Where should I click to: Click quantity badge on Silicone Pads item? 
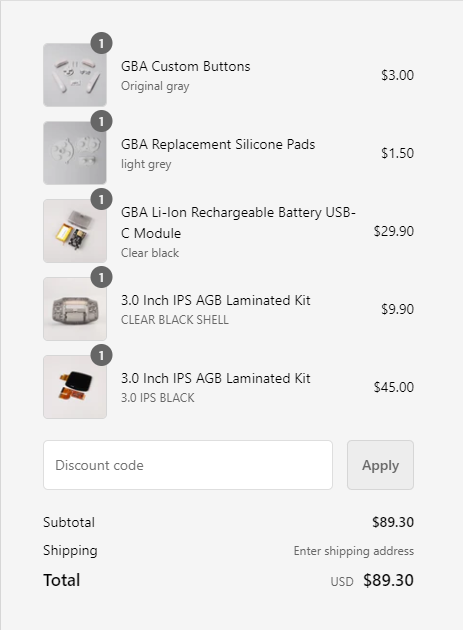[101, 121]
